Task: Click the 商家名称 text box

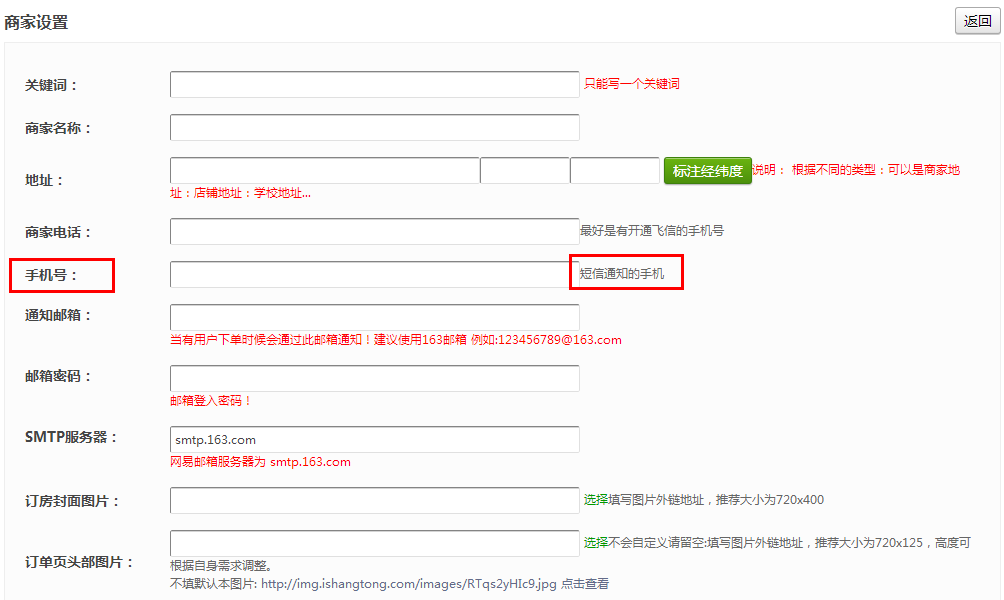Action: 374,128
